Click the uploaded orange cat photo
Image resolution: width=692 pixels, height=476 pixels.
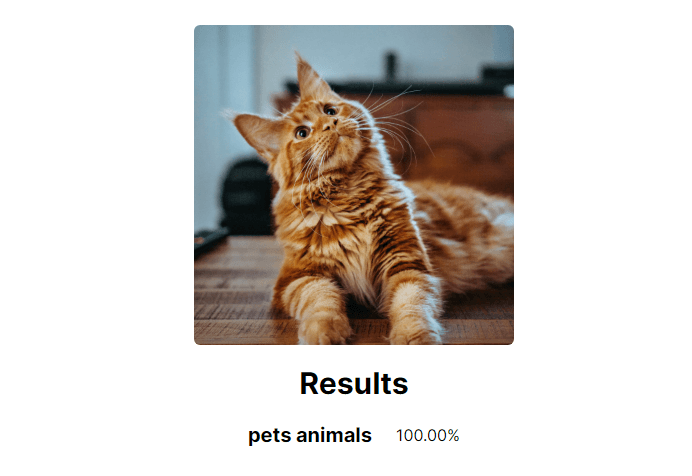click(353, 185)
